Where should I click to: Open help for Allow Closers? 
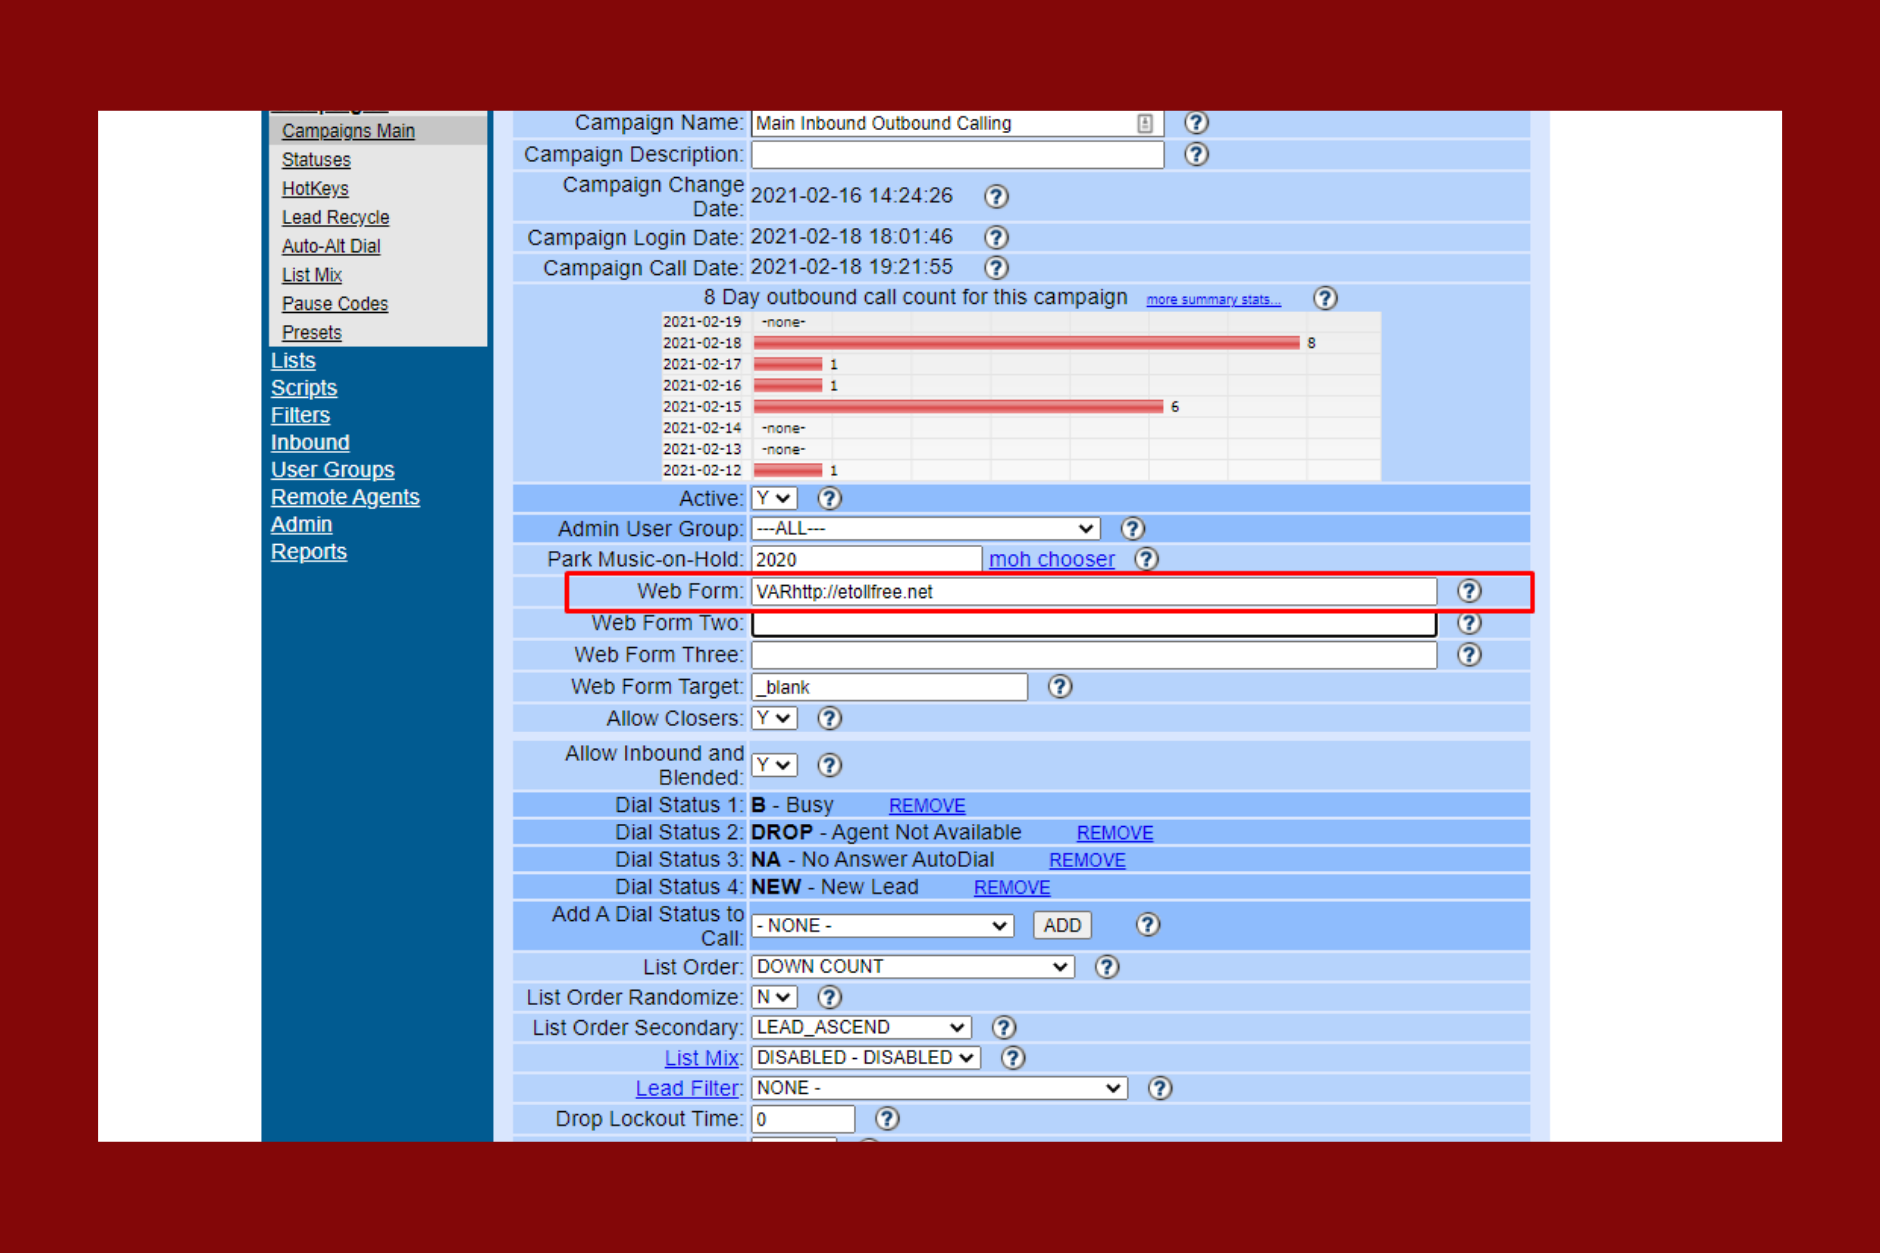point(829,718)
